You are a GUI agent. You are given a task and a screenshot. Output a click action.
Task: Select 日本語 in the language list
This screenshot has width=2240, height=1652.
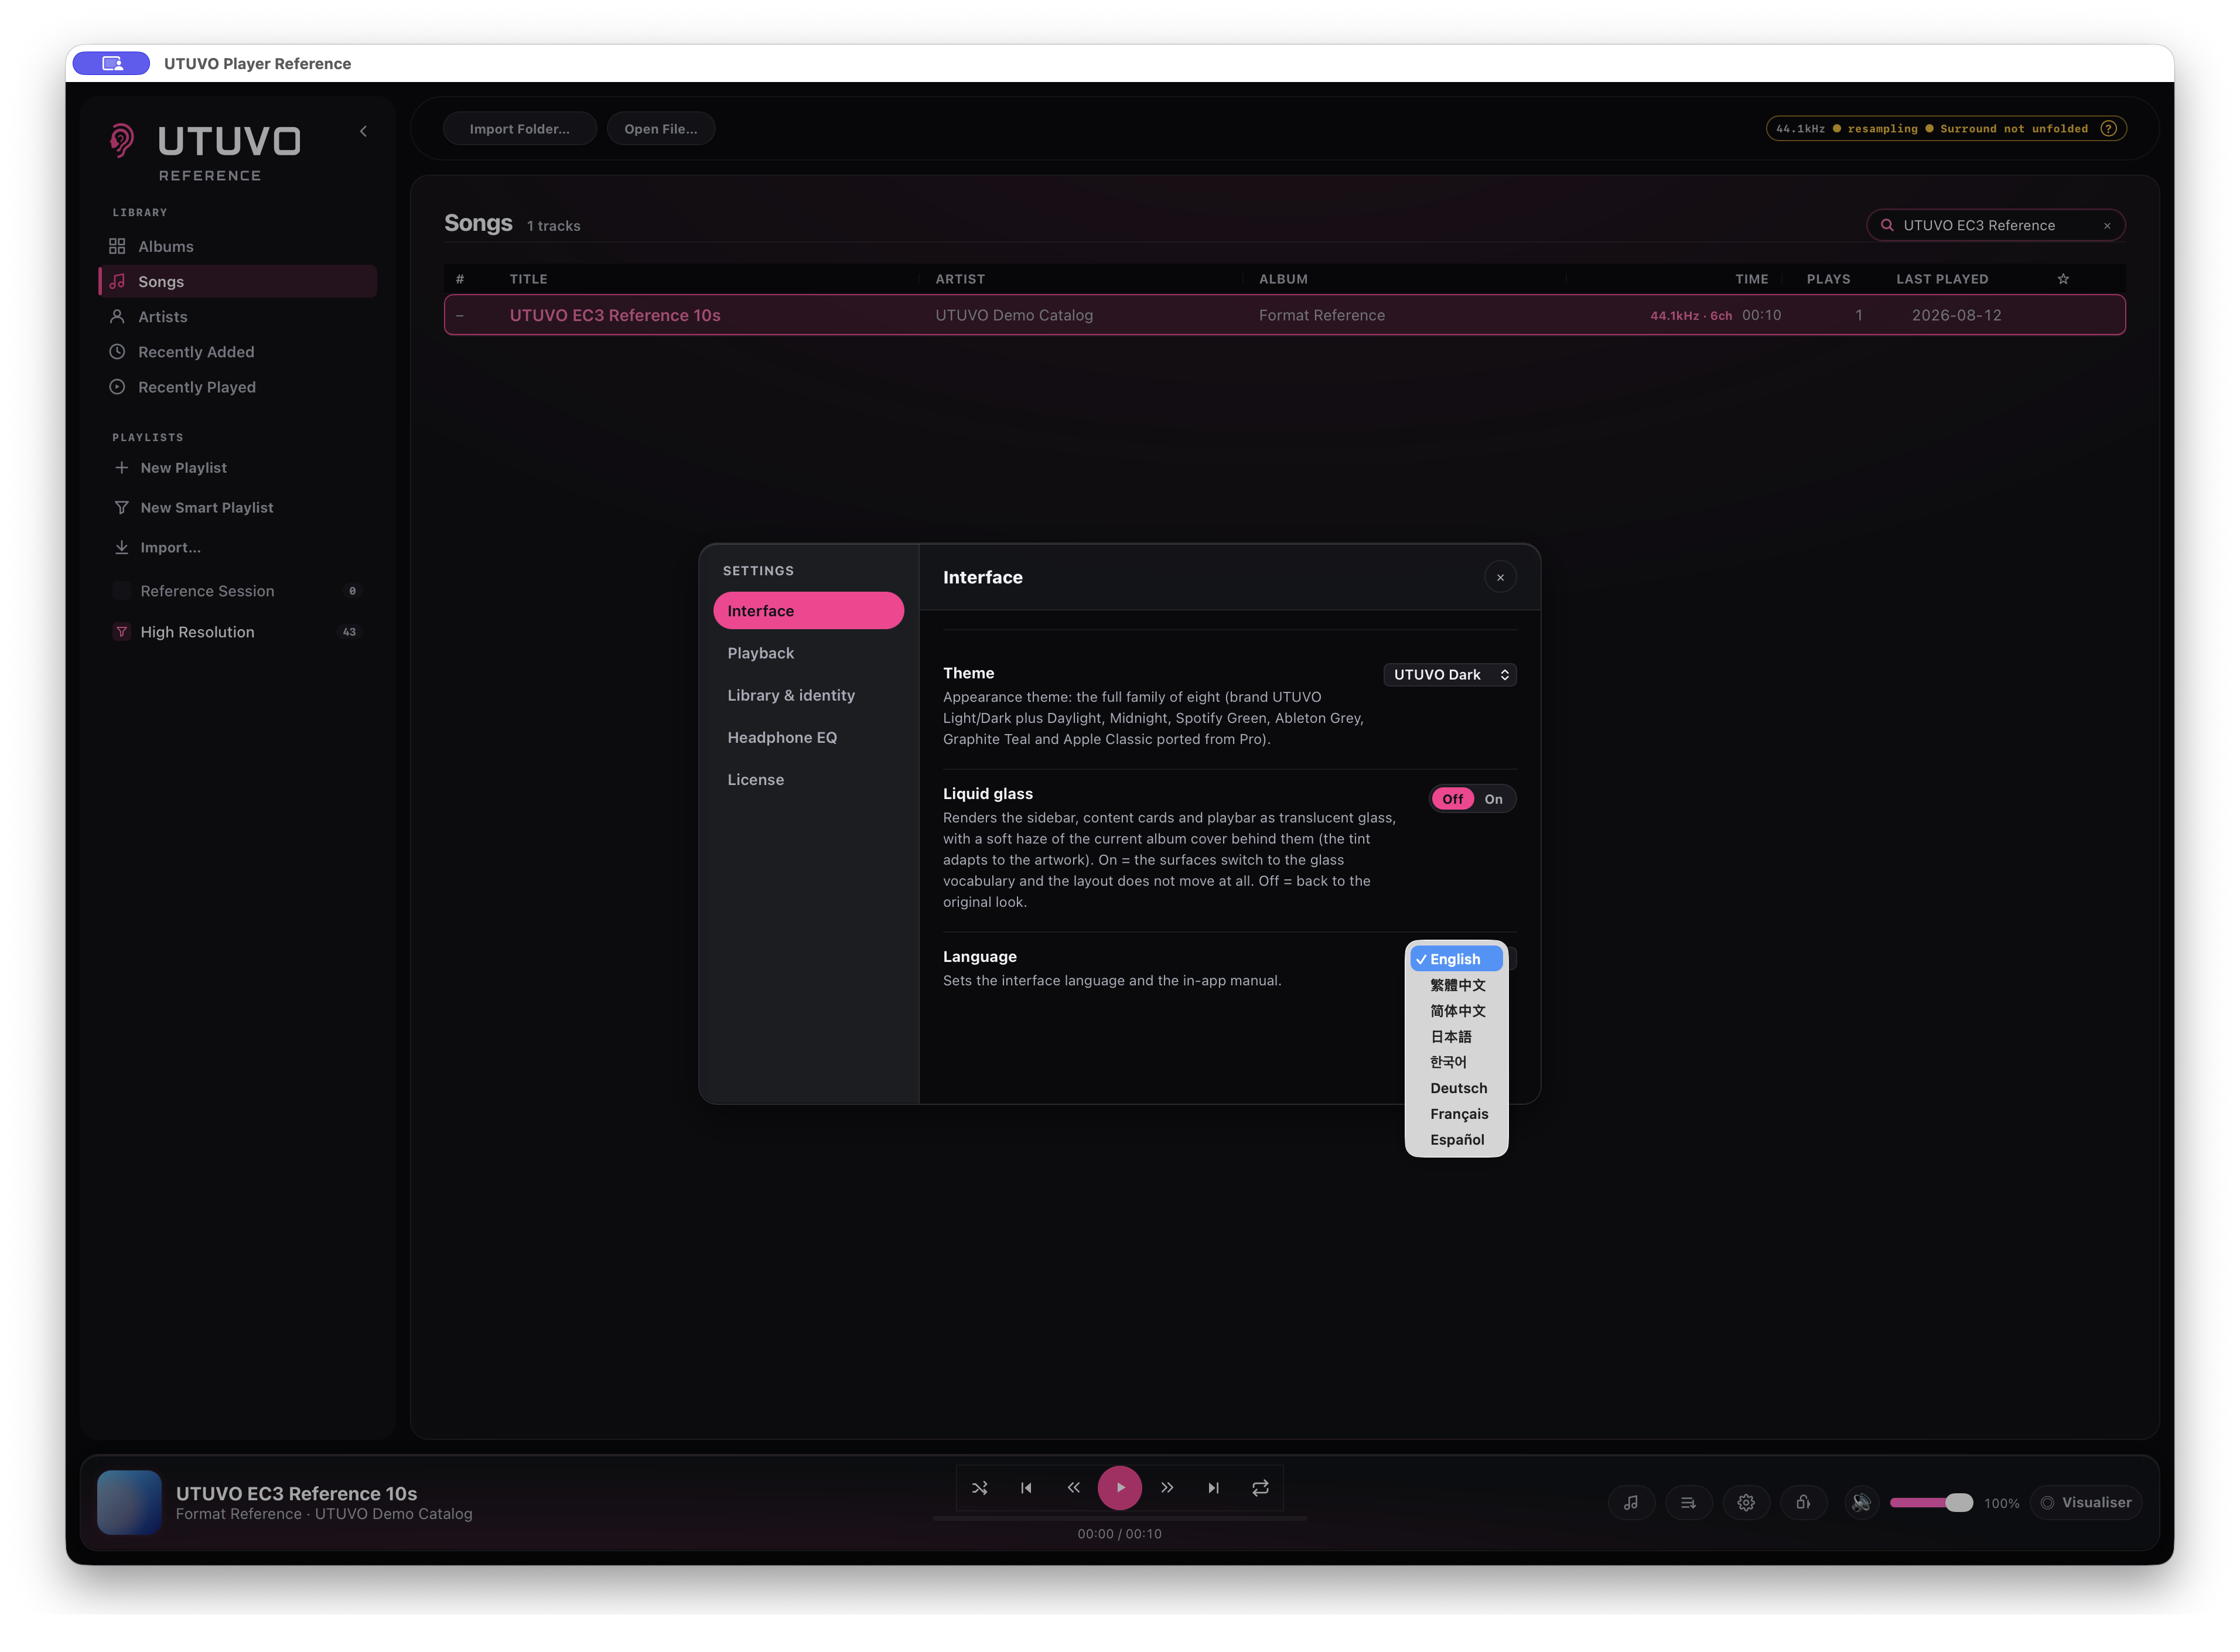coord(1456,1037)
